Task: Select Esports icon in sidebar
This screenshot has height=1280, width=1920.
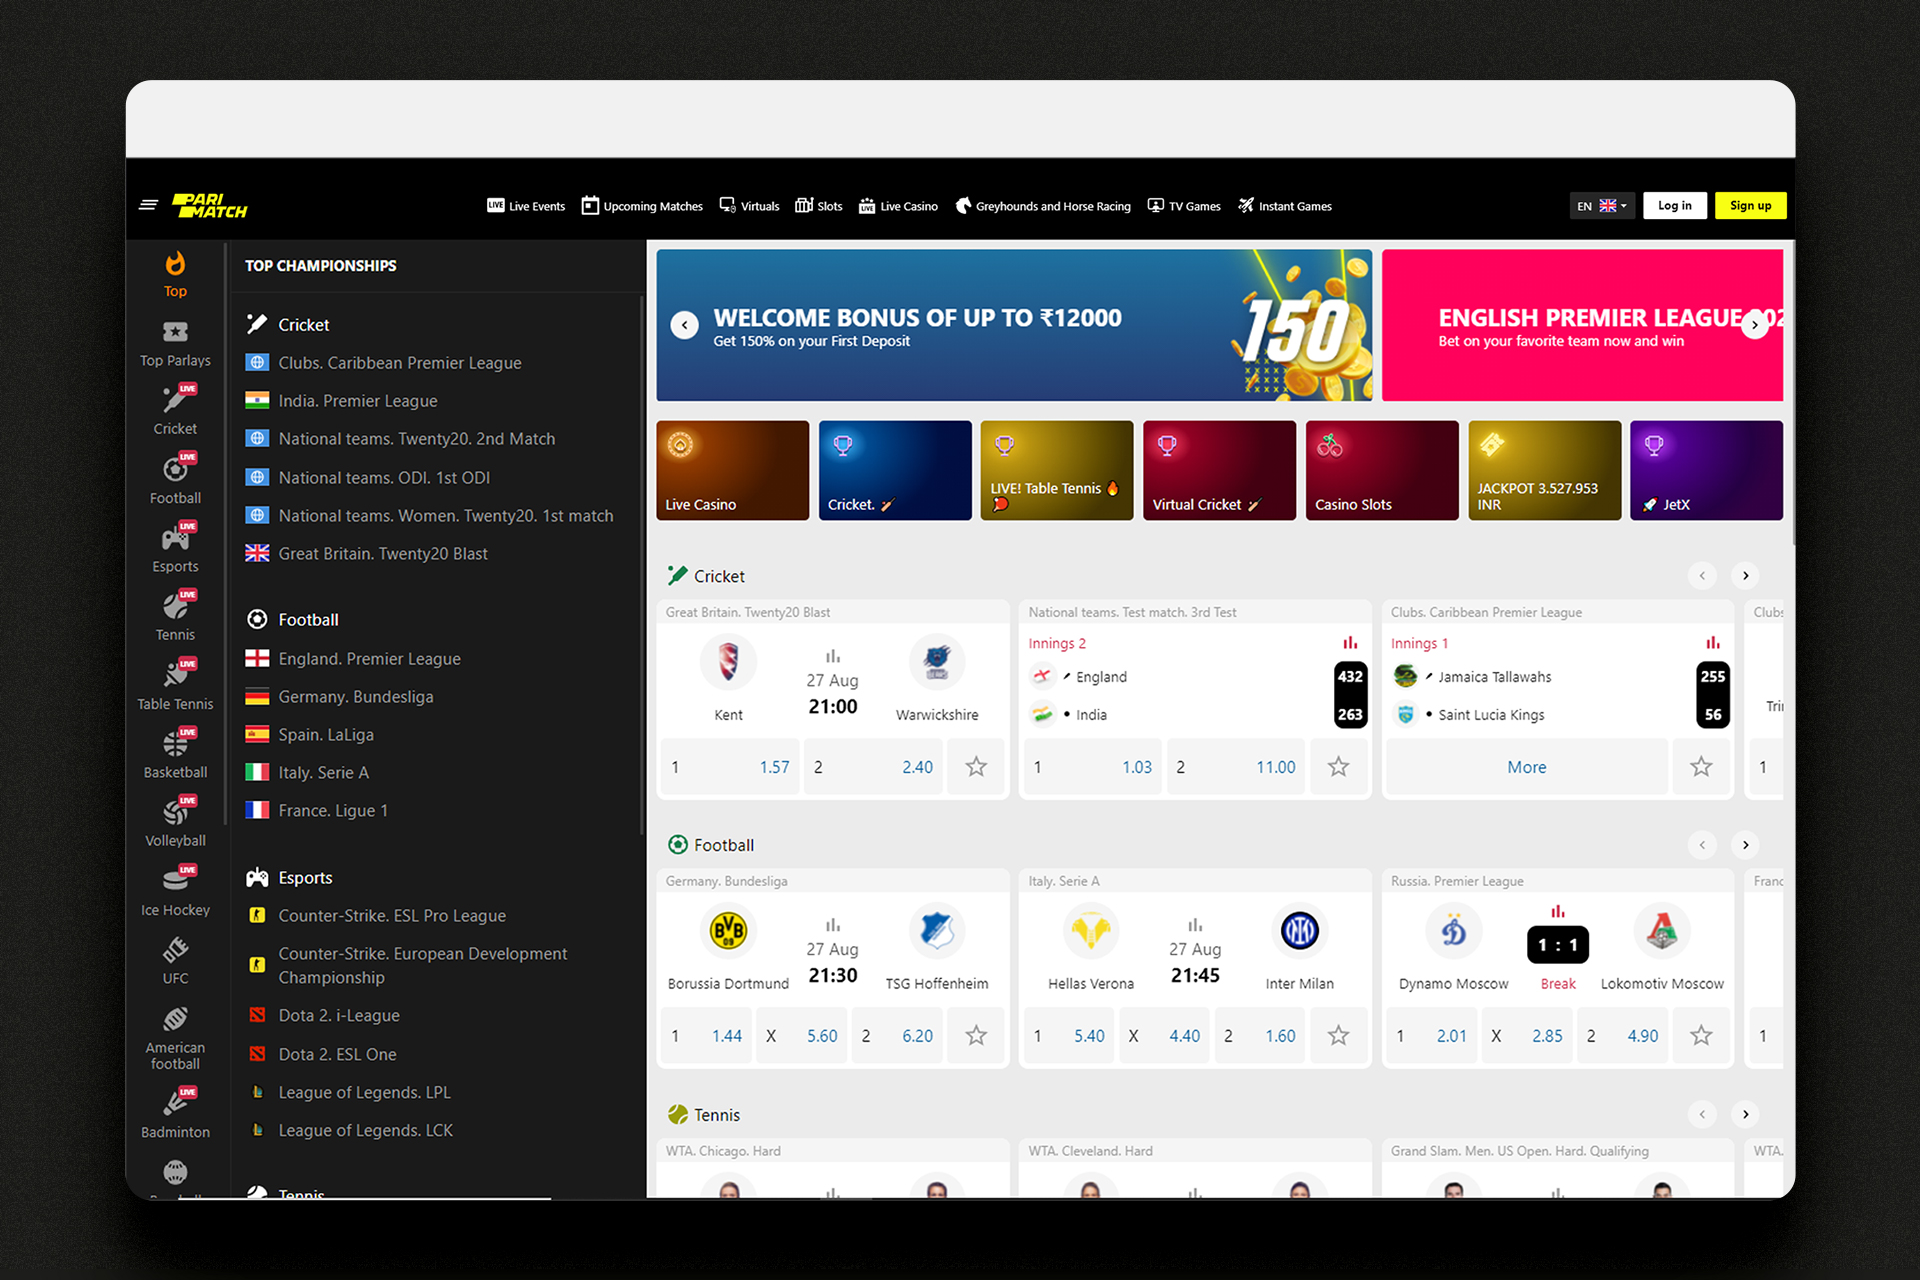Action: click(x=175, y=549)
